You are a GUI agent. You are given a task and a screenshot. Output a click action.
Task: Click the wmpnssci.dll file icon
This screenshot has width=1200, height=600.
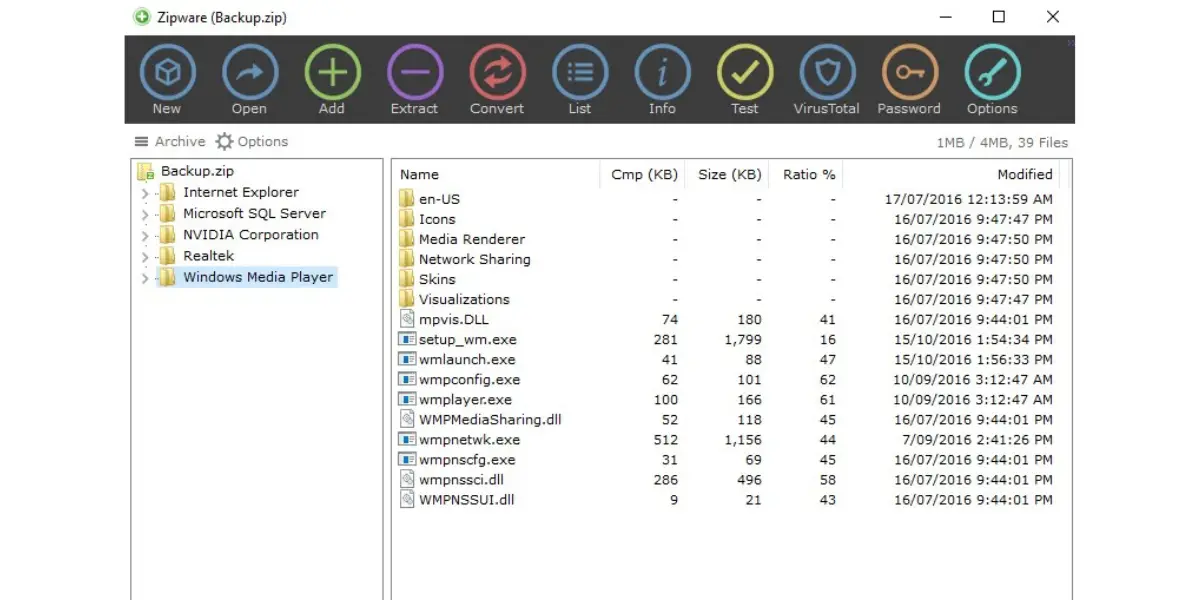(407, 479)
